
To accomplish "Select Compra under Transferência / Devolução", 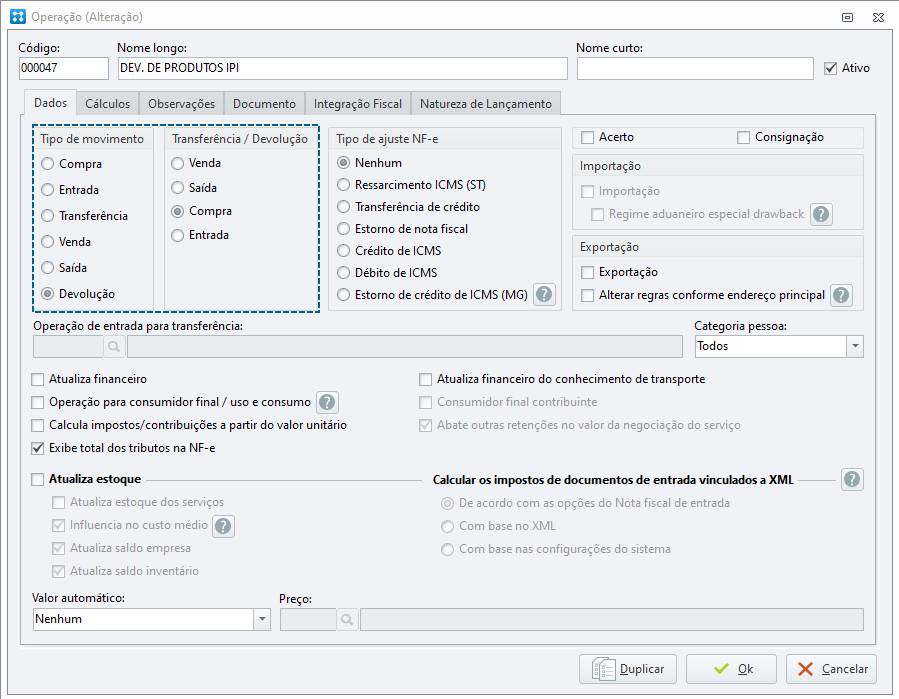I will pyautogui.click(x=178, y=212).
